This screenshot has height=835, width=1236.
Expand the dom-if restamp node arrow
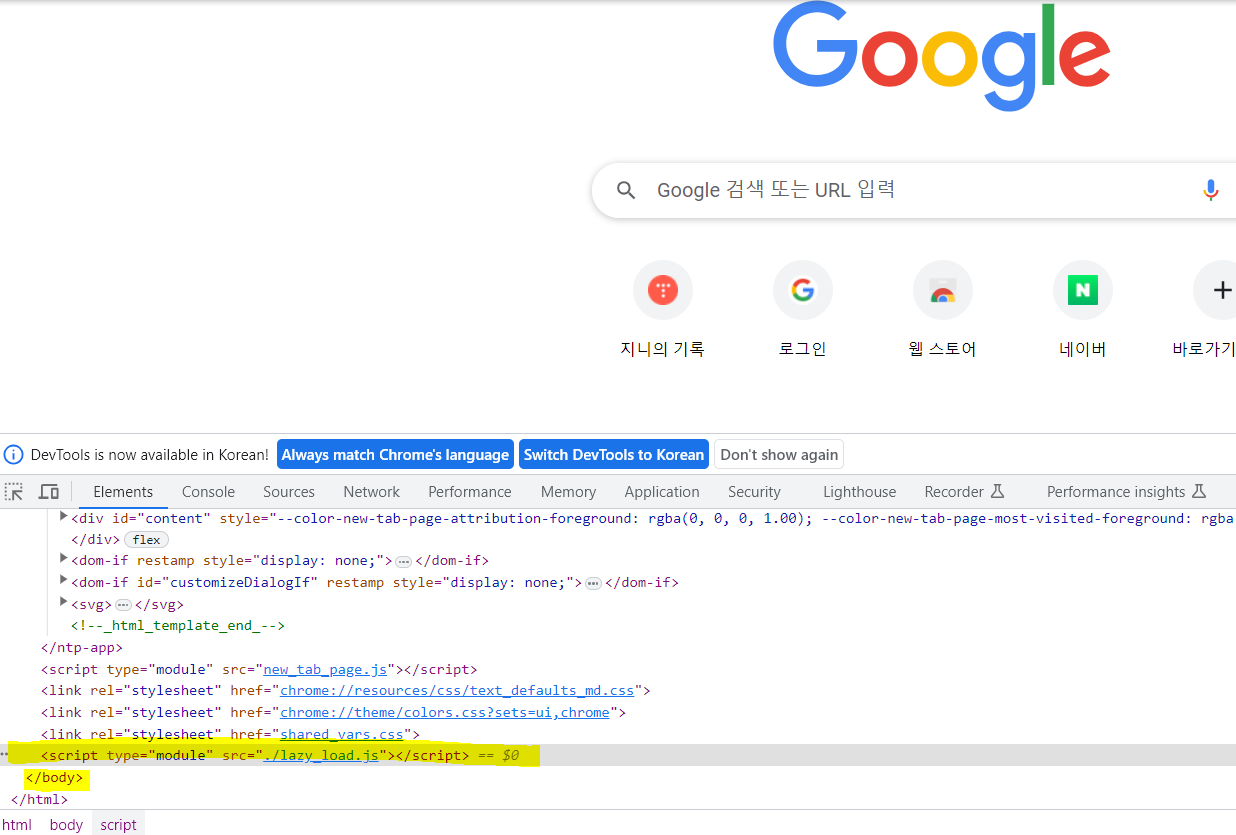coord(64,559)
